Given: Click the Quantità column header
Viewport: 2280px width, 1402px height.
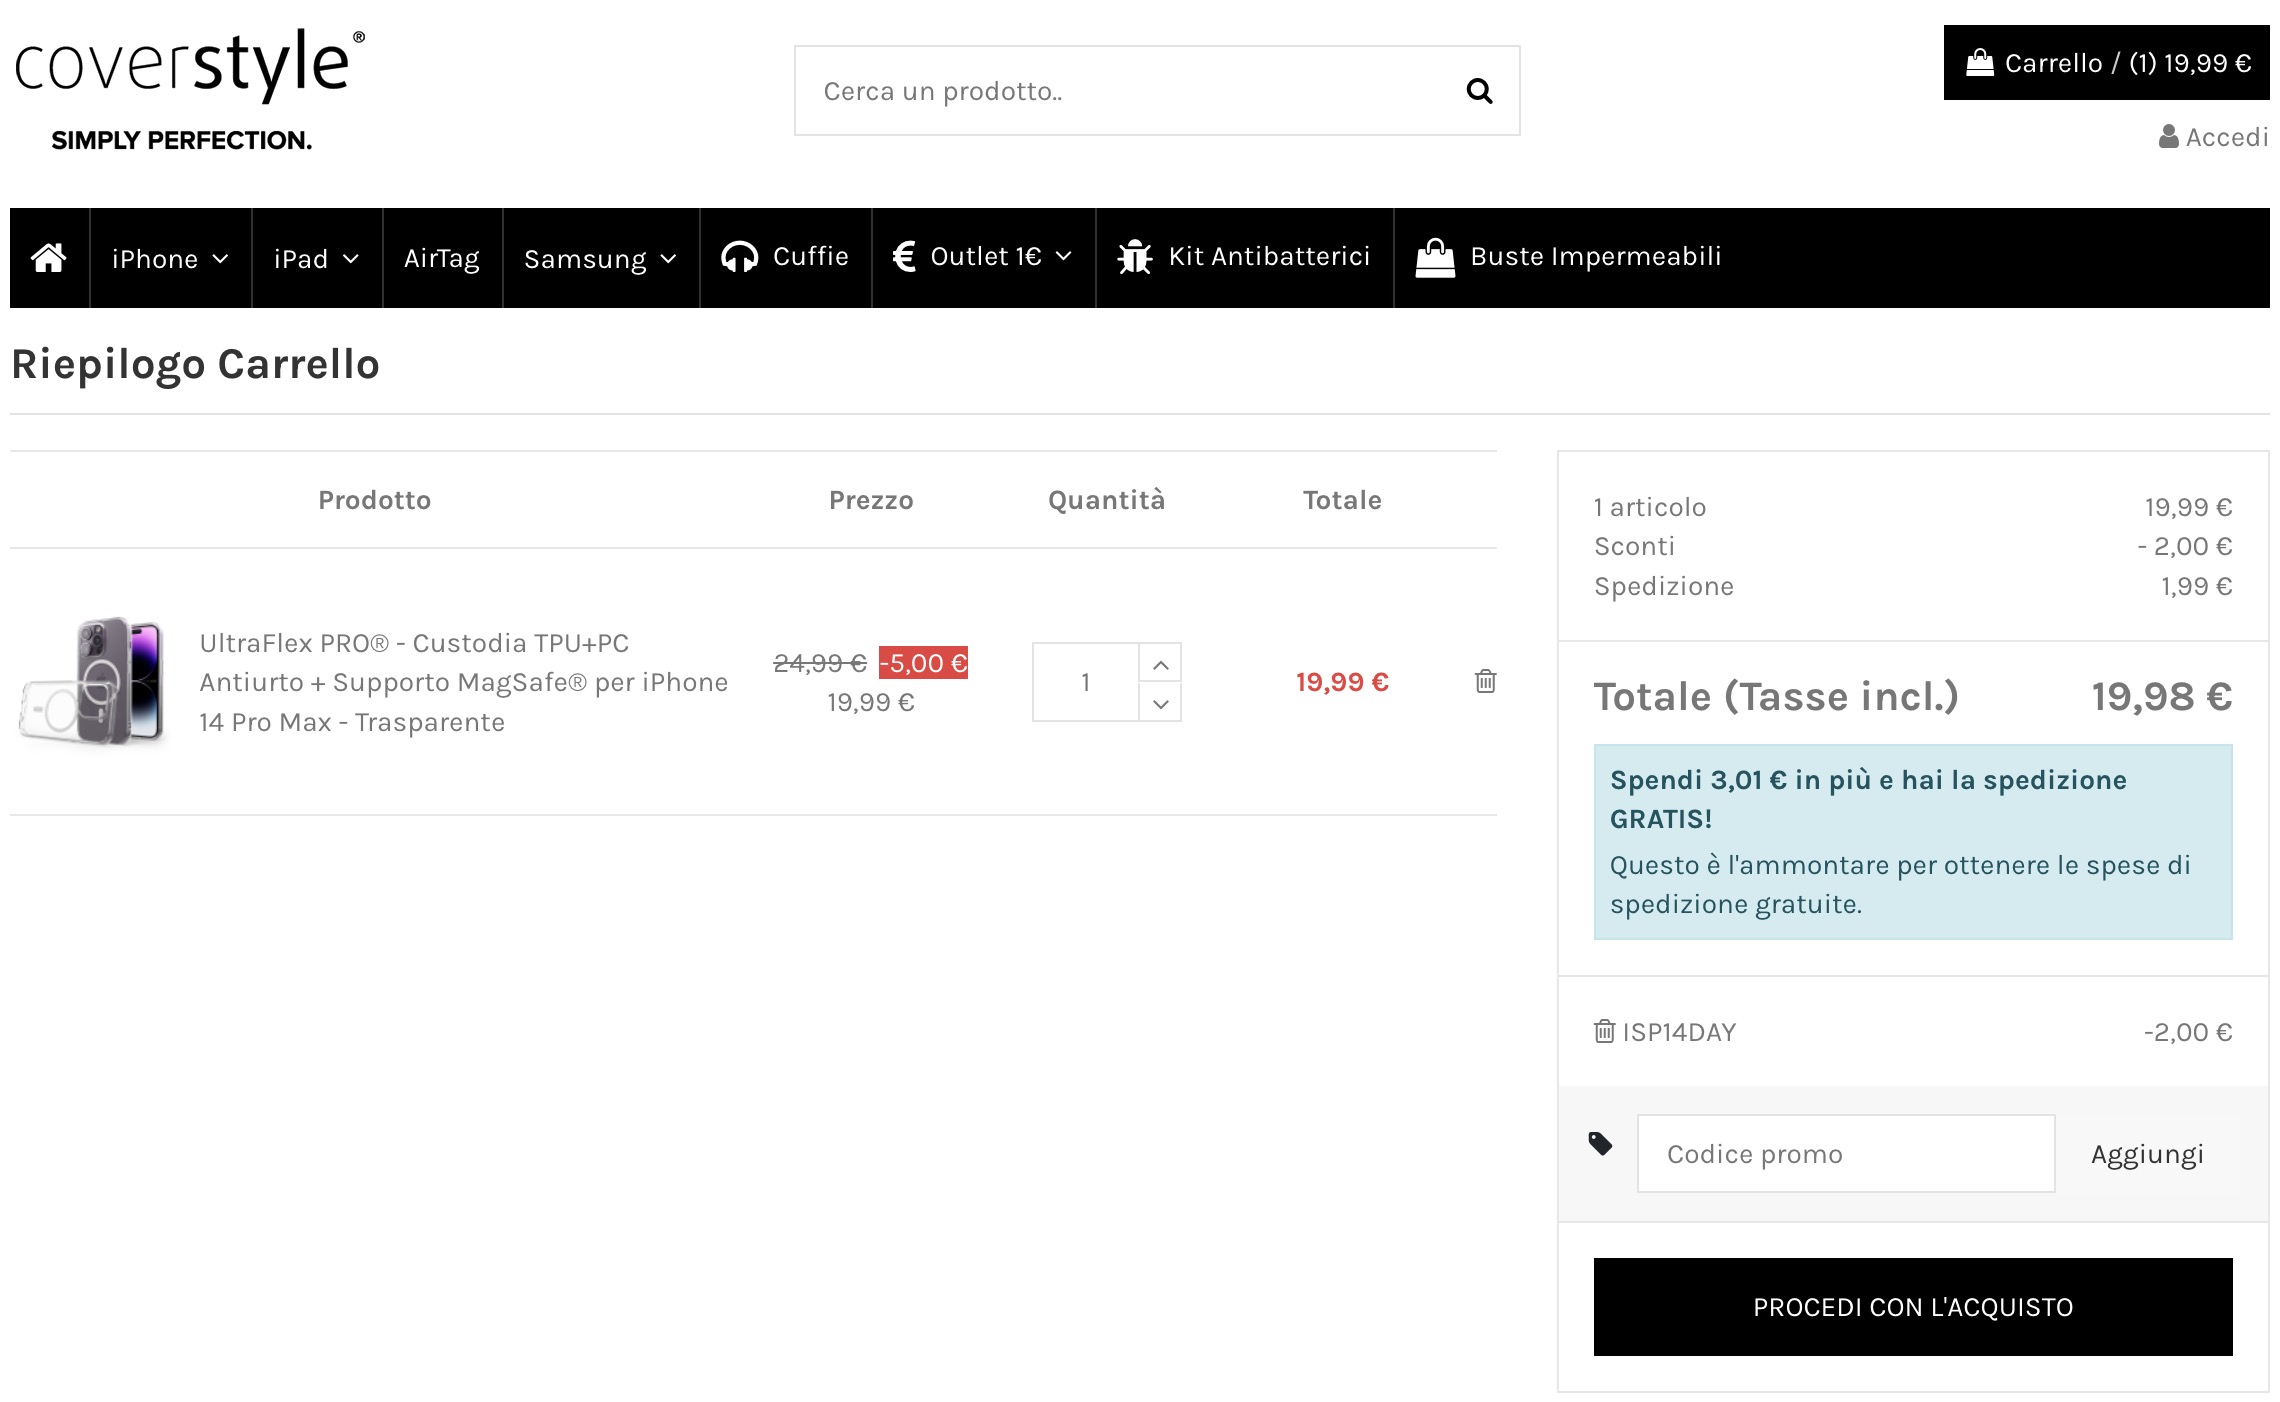Looking at the screenshot, I should (1107, 500).
